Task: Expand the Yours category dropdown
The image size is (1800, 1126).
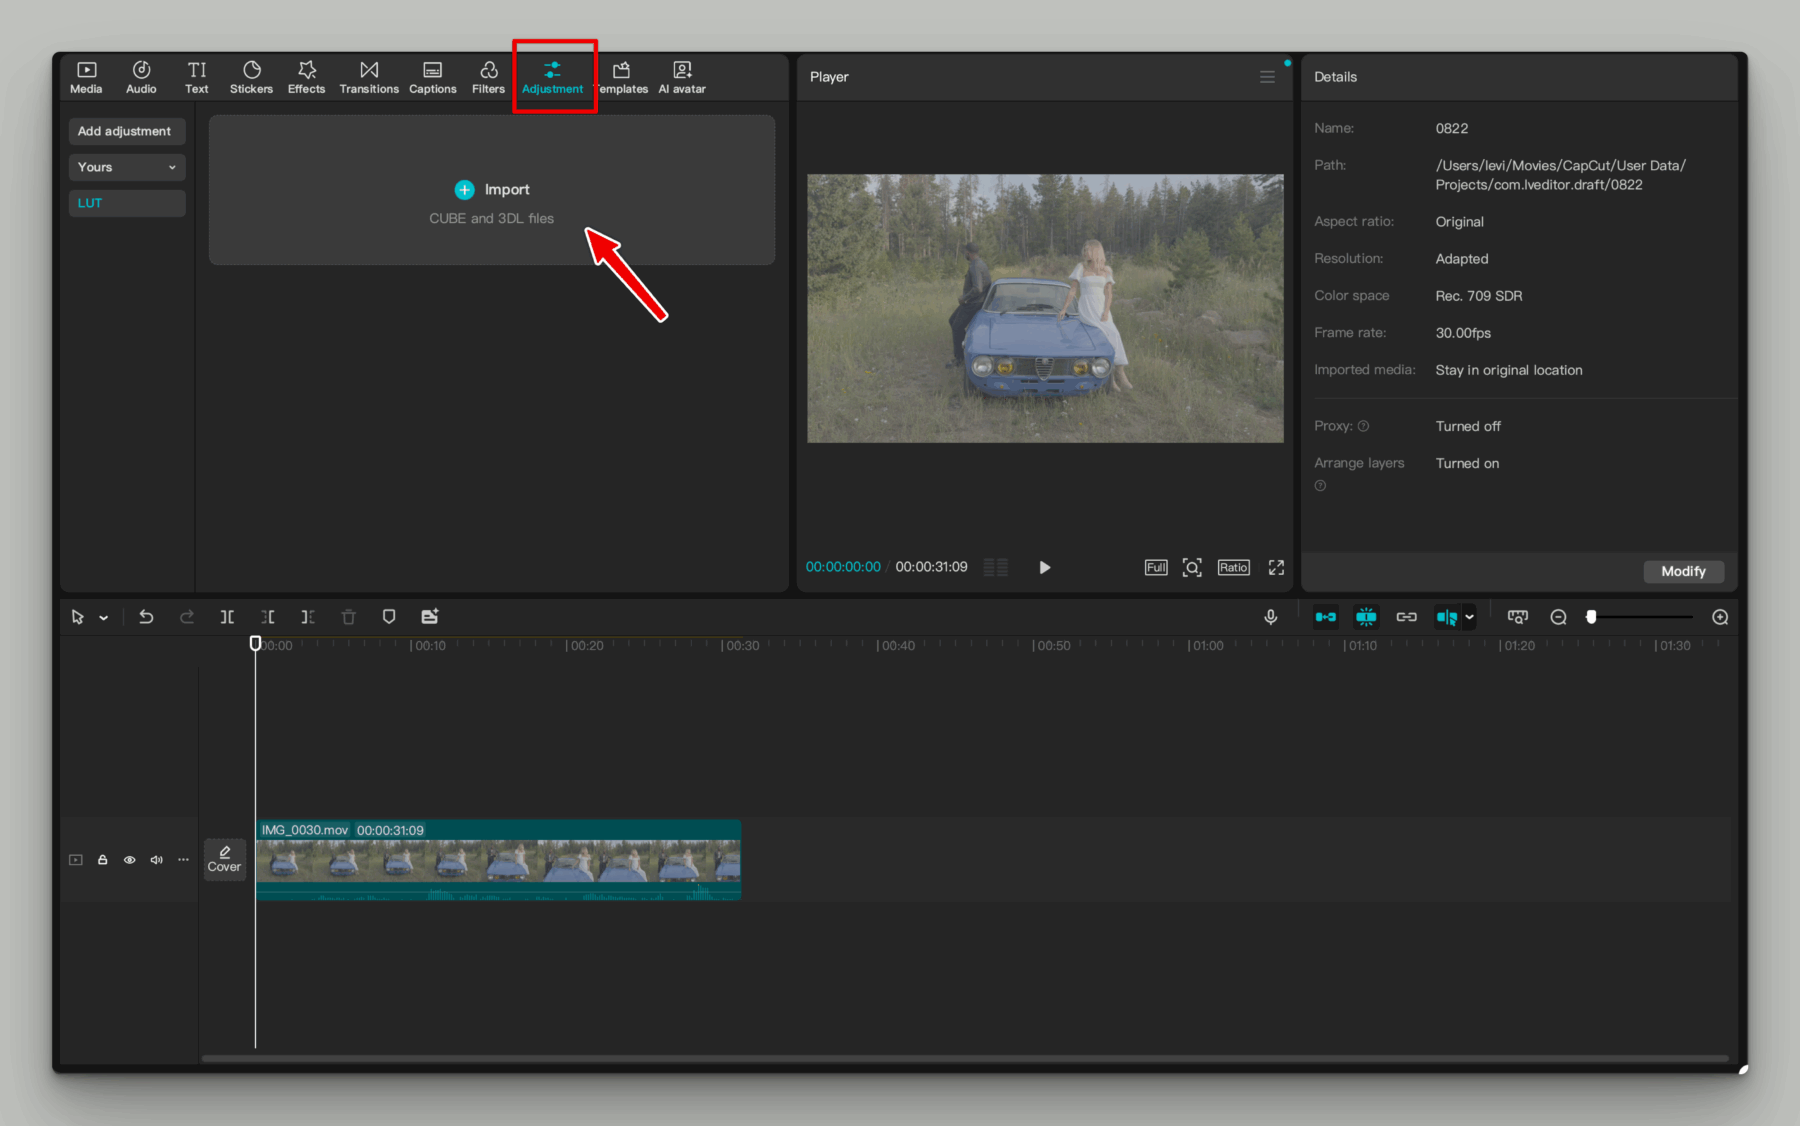Action: coord(126,167)
